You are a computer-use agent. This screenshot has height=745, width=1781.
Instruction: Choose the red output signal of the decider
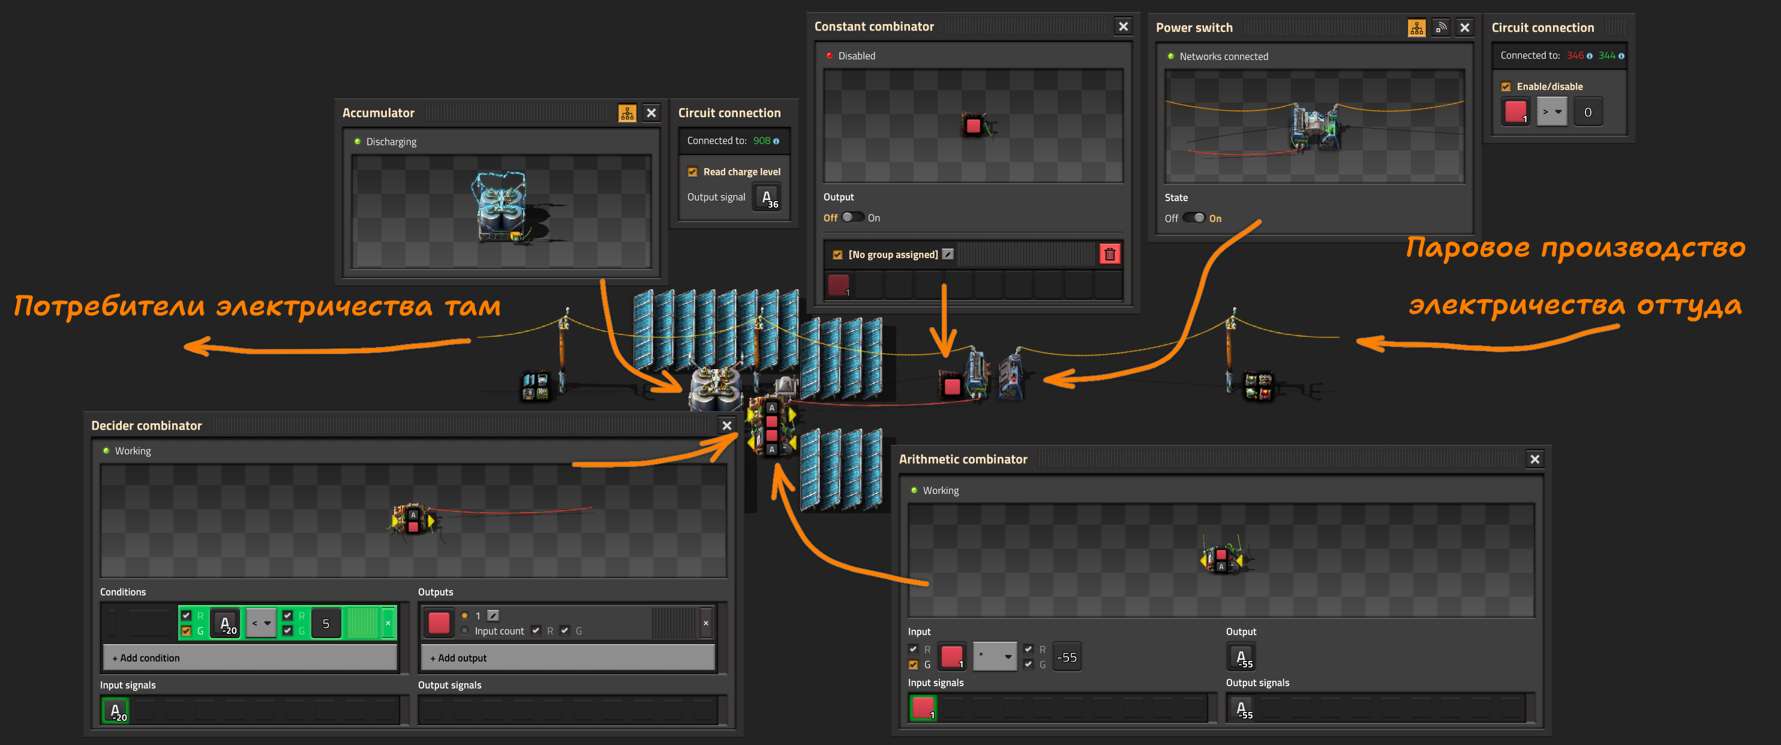click(x=439, y=623)
